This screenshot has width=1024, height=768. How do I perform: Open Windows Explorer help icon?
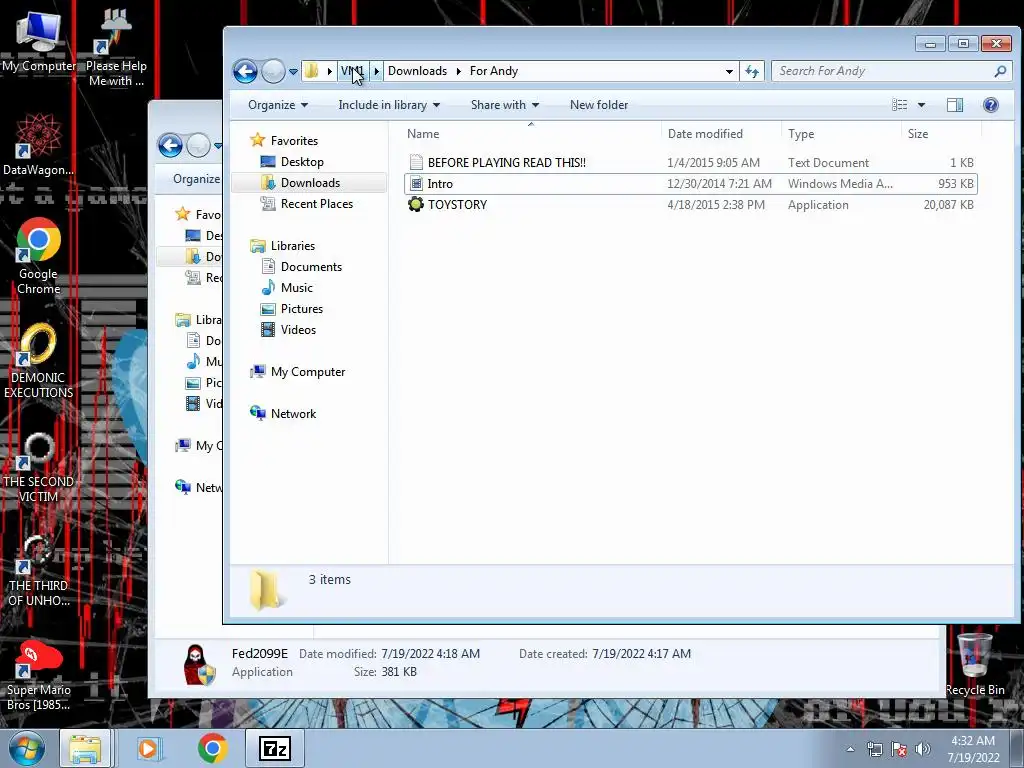click(x=991, y=104)
